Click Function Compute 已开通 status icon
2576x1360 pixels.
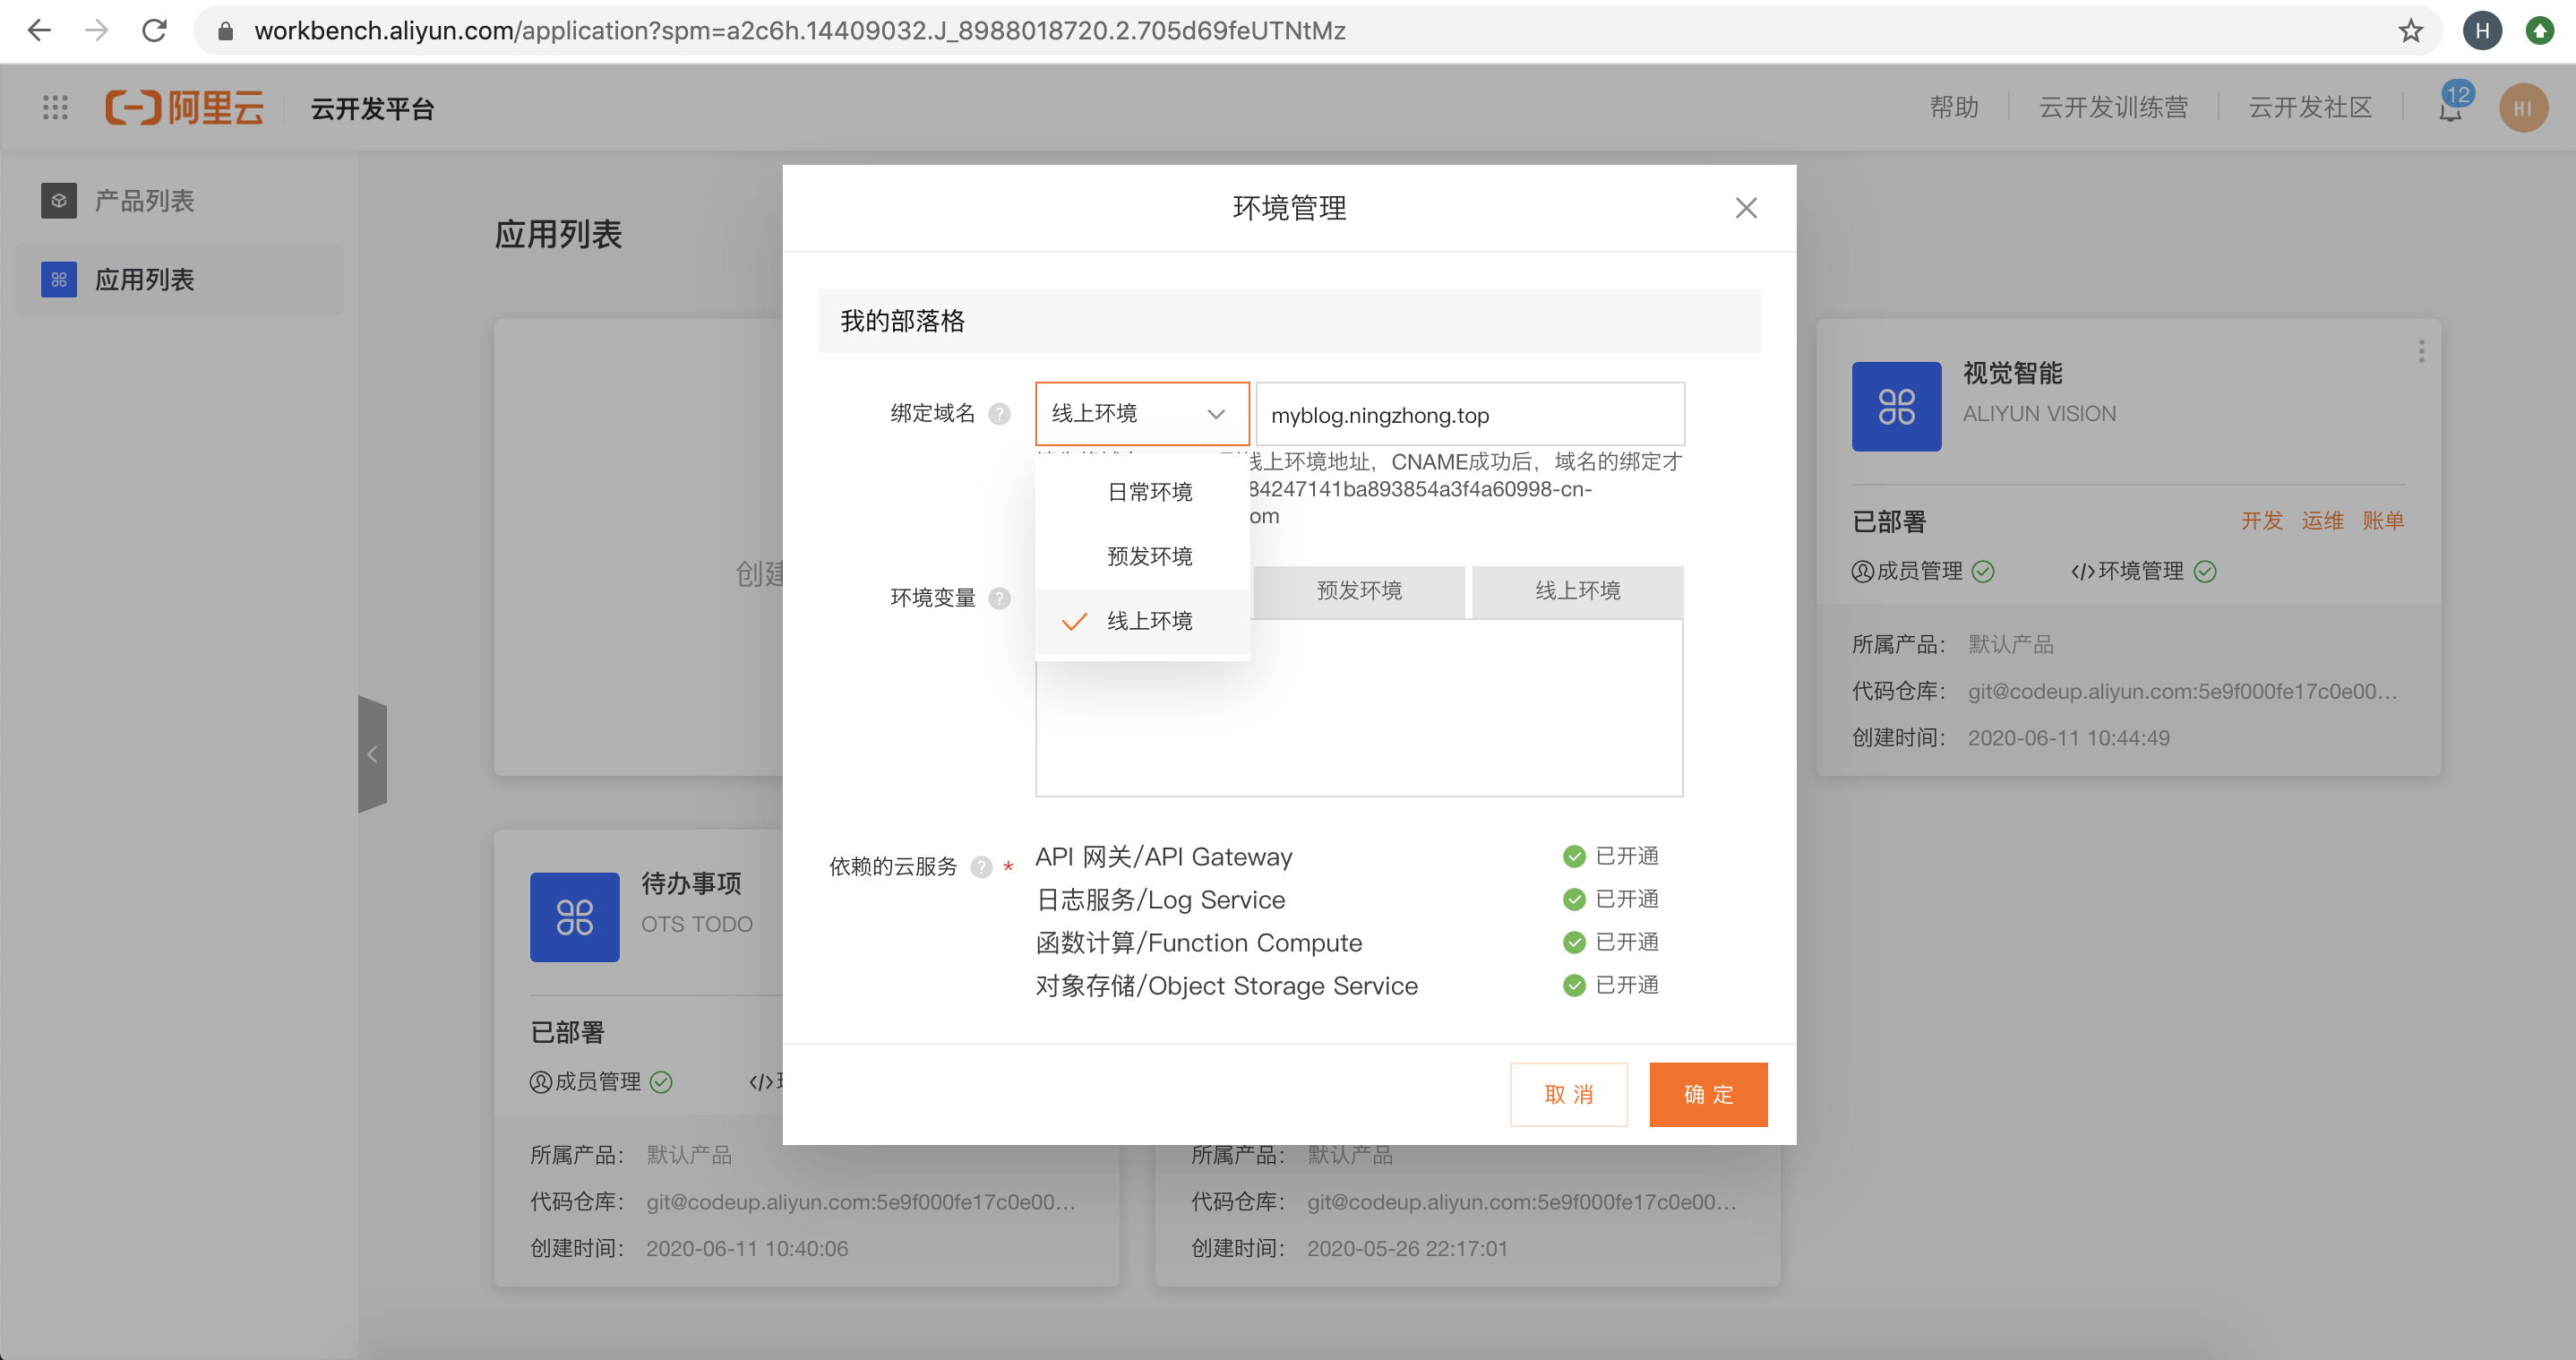(x=1574, y=942)
